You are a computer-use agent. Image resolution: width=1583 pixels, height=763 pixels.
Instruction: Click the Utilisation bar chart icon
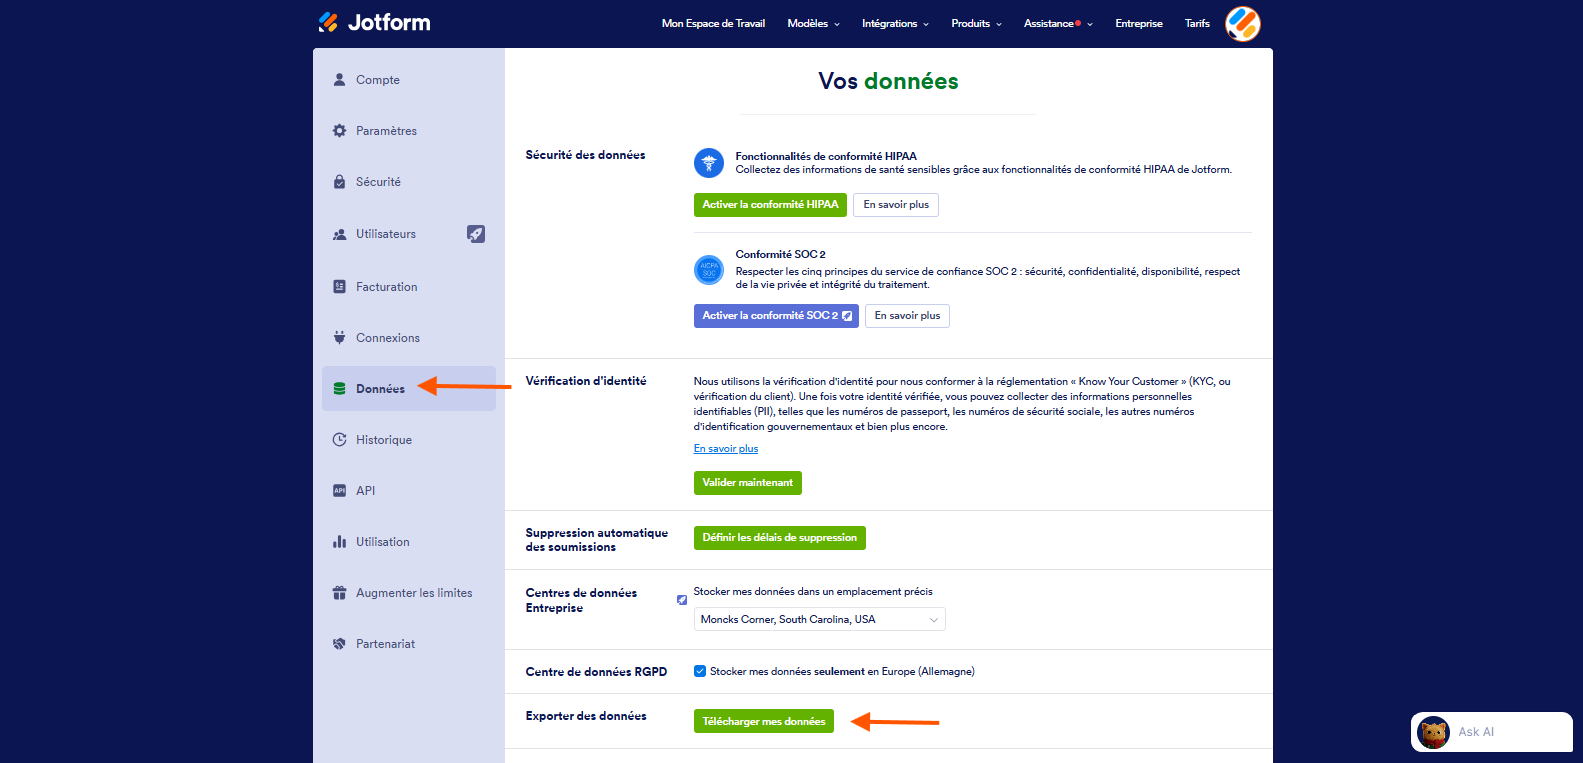[339, 541]
